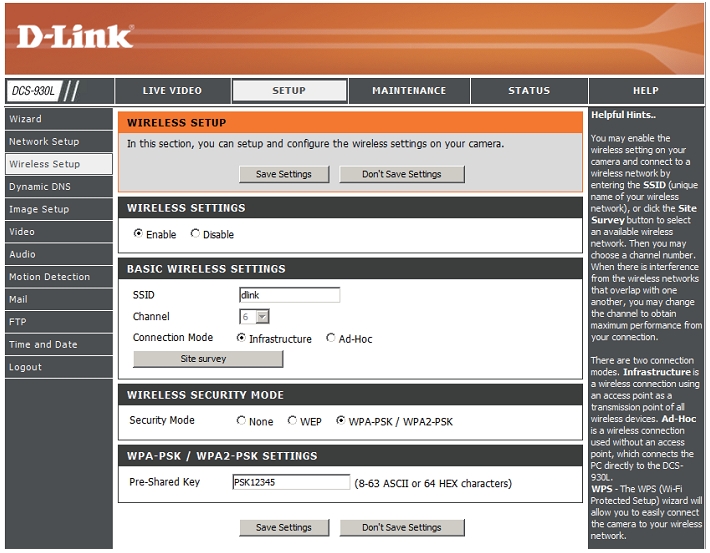Click the top Save Settings button
The image size is (710, 553).
tap(284, 174)
